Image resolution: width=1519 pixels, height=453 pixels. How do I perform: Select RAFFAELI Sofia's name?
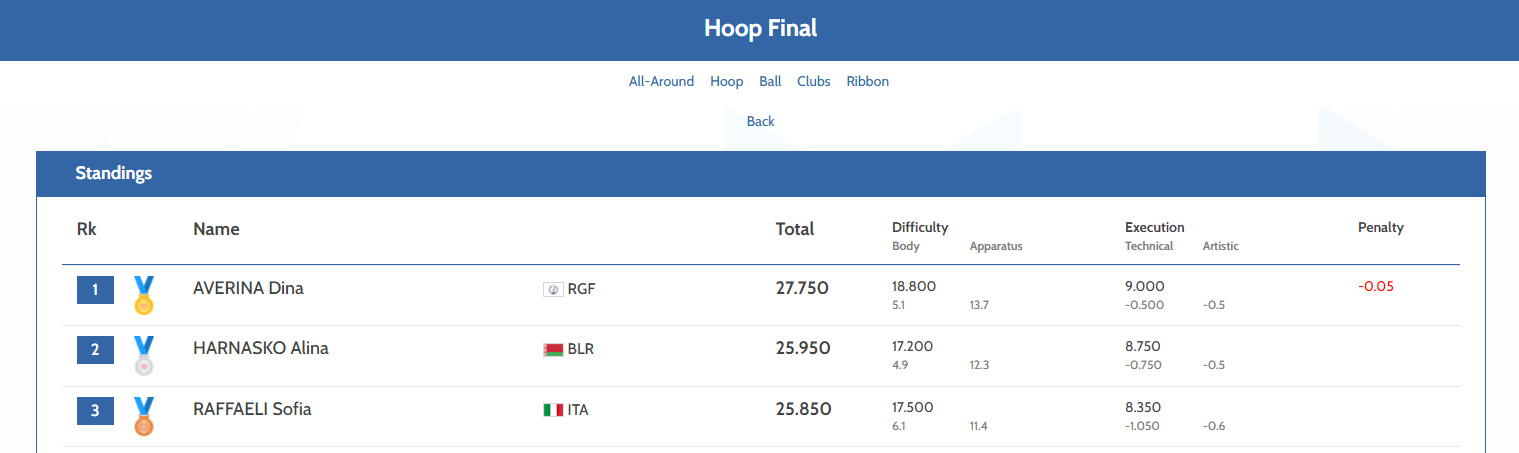(x=252, y=409)
